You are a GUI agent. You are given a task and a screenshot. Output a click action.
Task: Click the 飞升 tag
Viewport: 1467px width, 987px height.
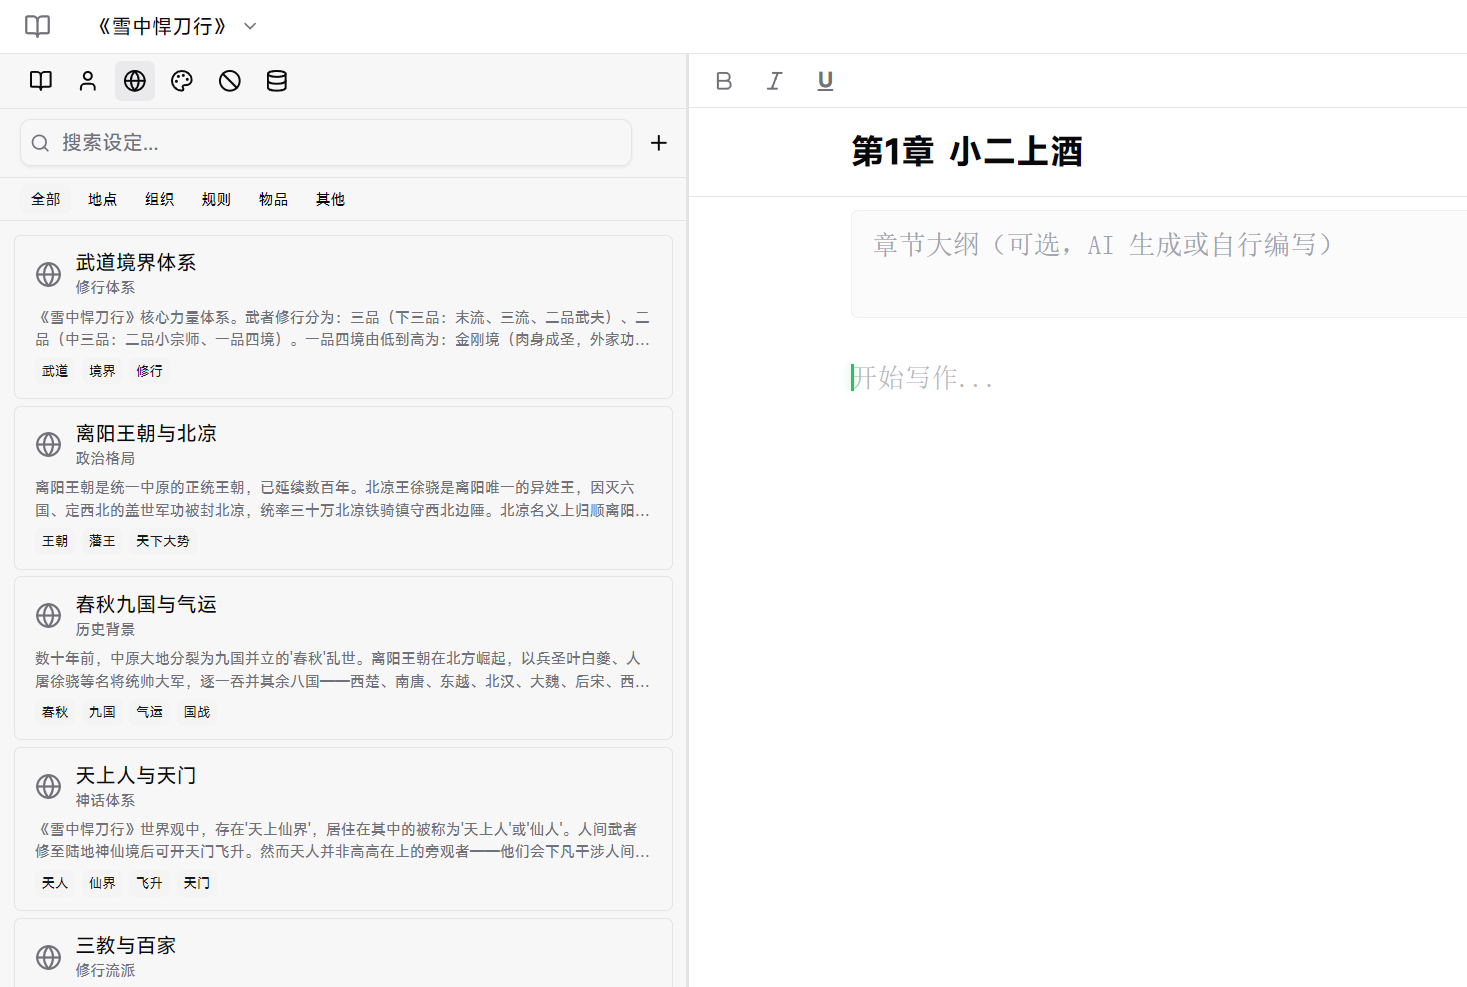tap(150, 883)
